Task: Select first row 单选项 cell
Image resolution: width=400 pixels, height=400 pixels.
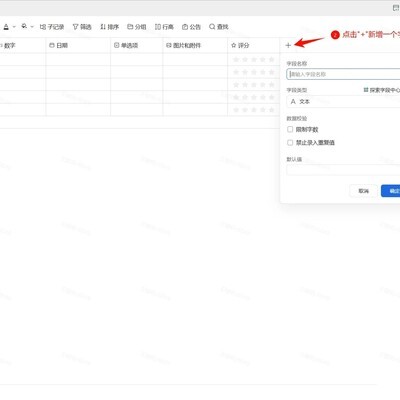Action: pyautogui.click(x=137, y=59)
